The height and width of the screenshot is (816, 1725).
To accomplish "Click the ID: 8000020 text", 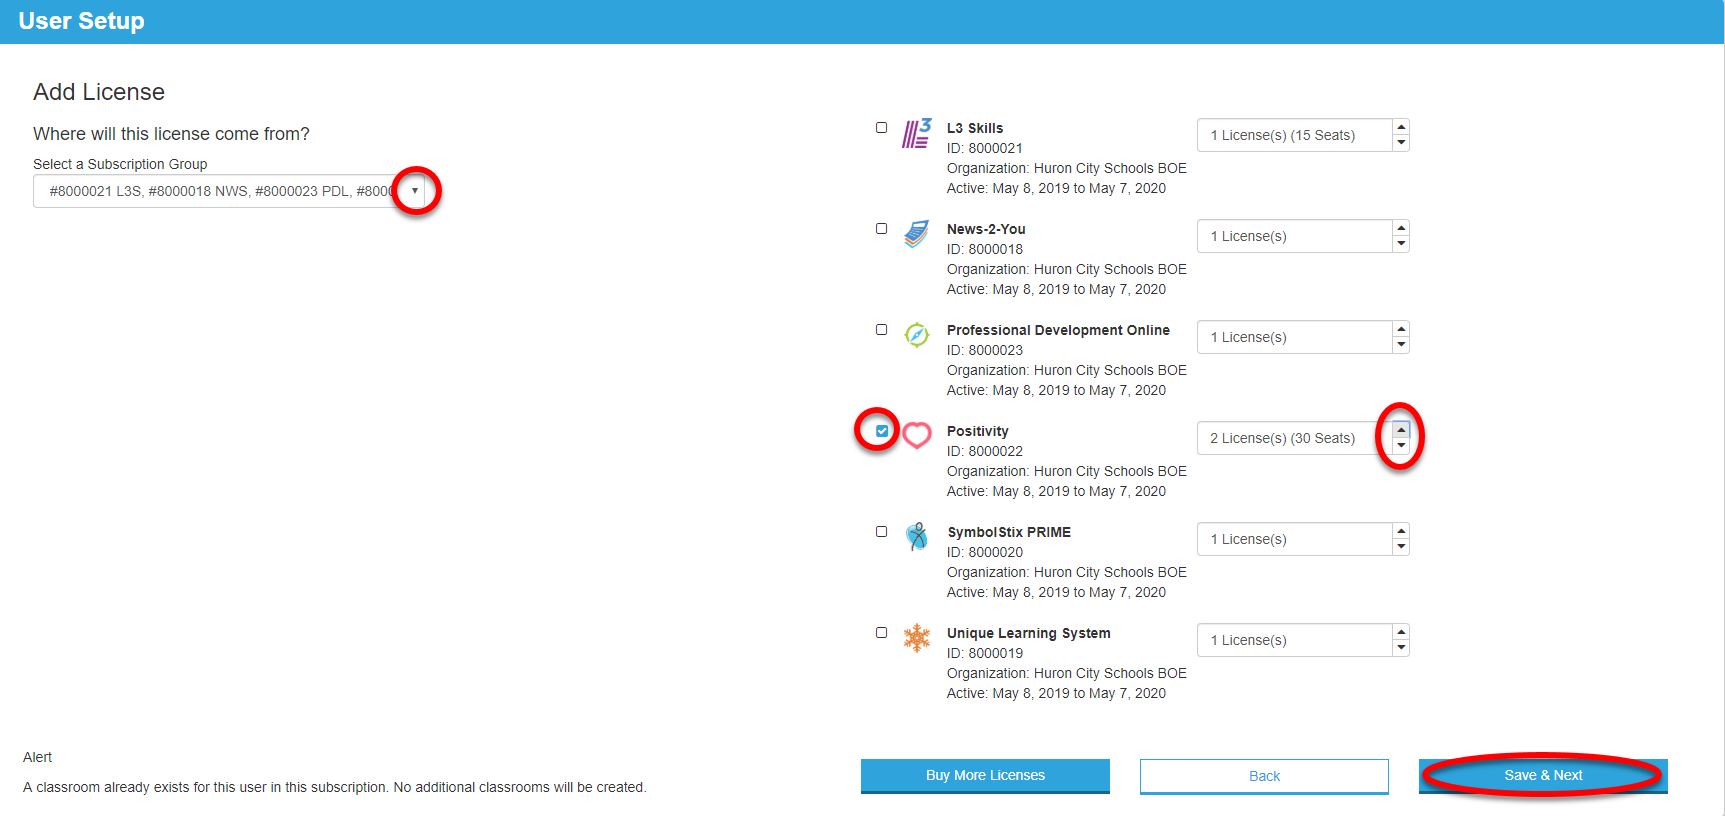I will point(985,552).
